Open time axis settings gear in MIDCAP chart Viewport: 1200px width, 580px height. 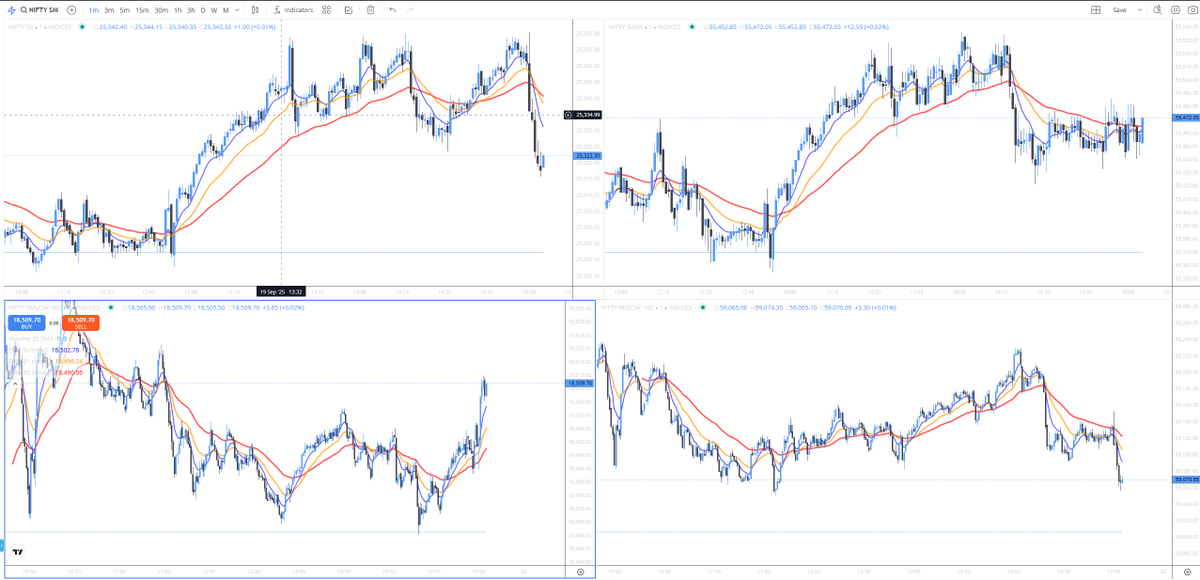coord(1189,570)
